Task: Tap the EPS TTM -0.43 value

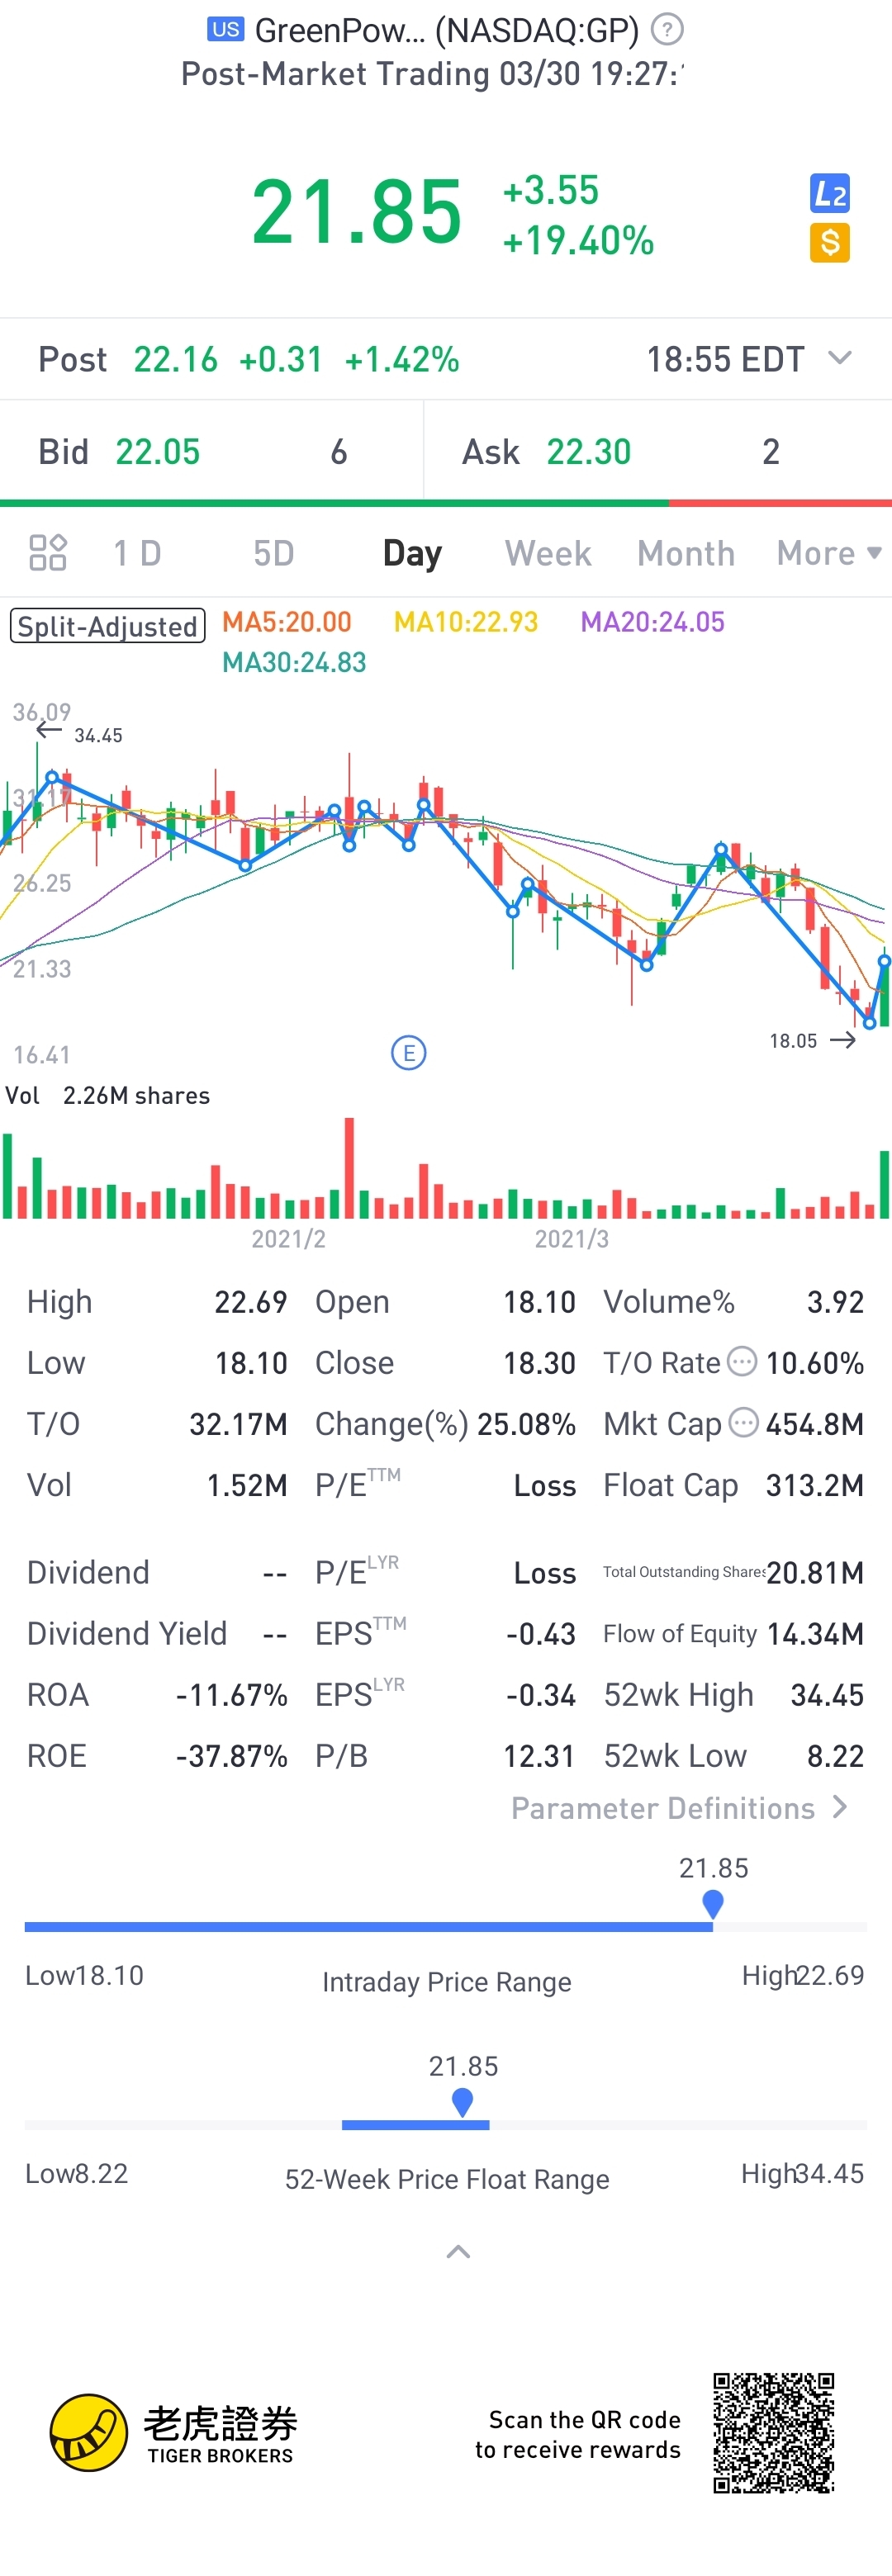Action: click(x=540, y=1634)
